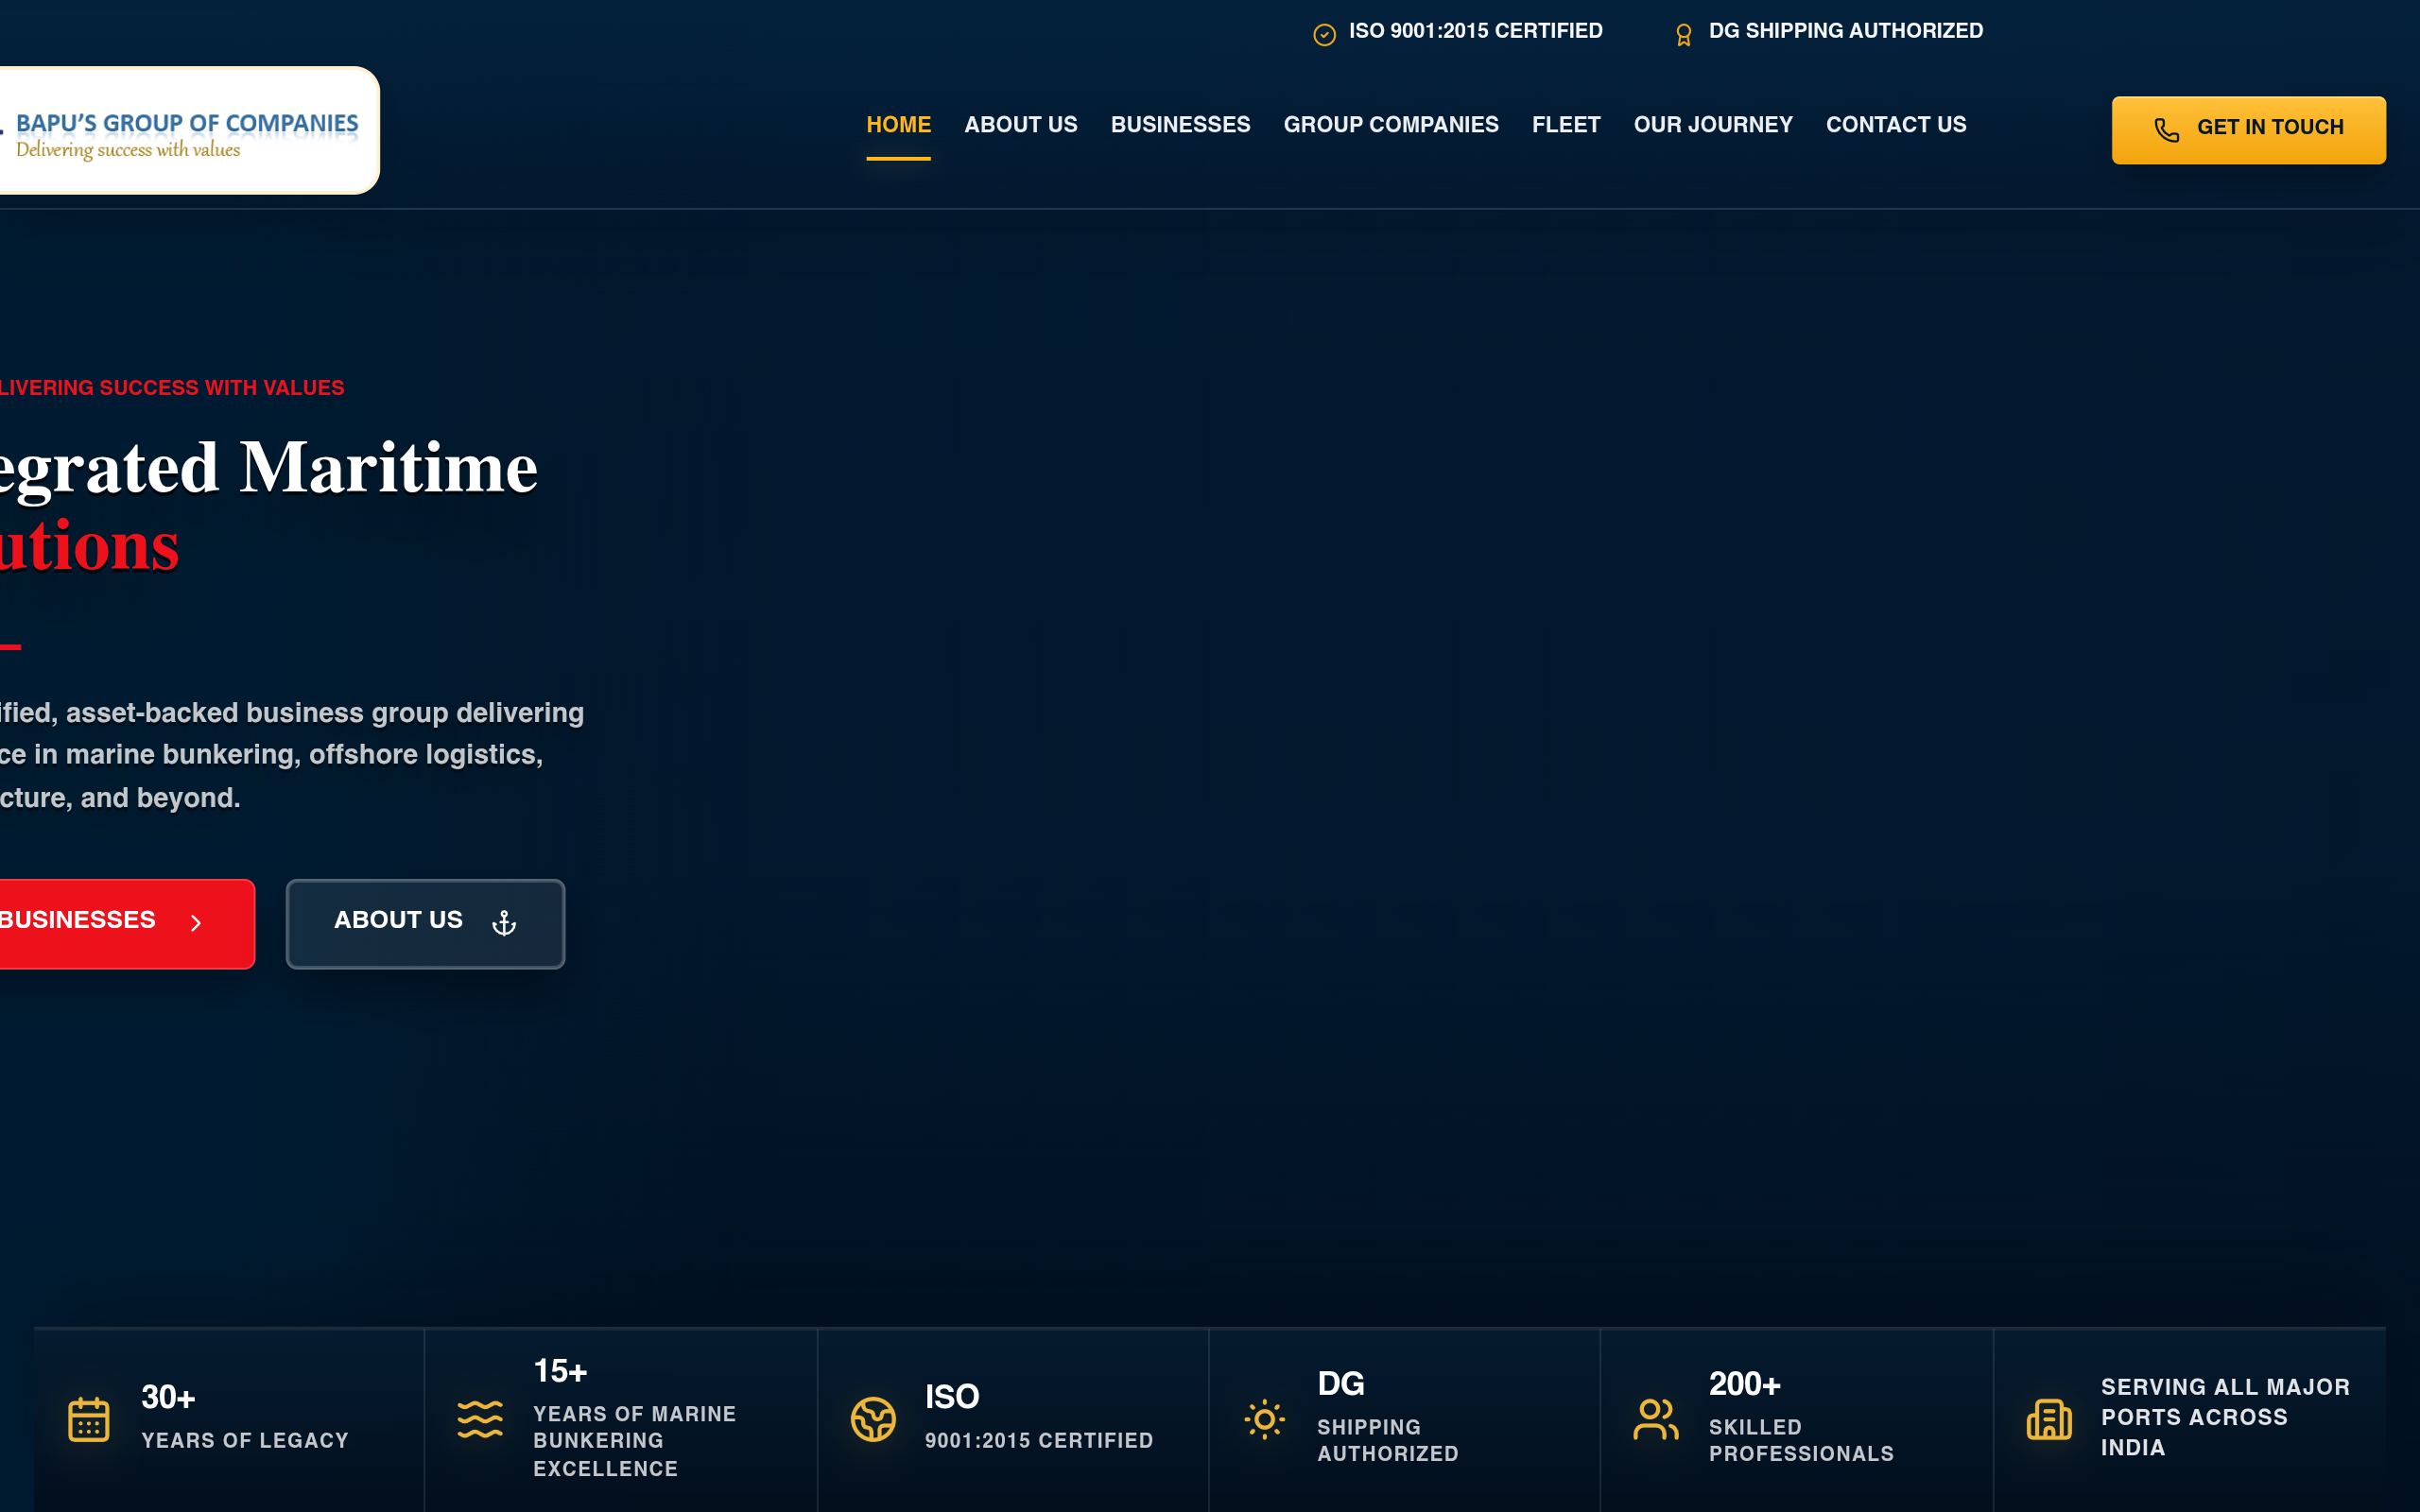Click the people icon beside 200+ professionals
The height and width of the screenshot is (1512, 2420).
1656,1419
